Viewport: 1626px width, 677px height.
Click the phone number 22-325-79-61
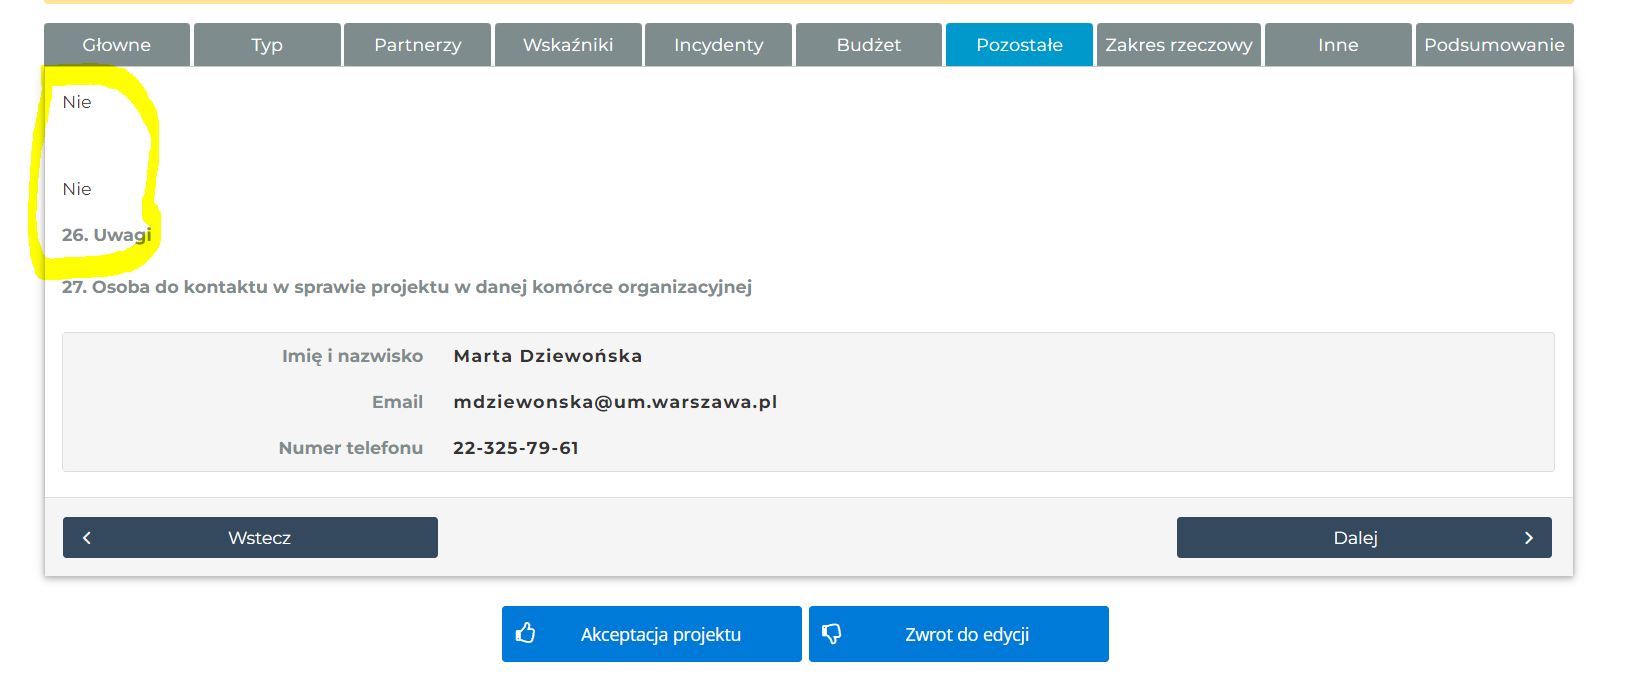click(x=516, y=448)
